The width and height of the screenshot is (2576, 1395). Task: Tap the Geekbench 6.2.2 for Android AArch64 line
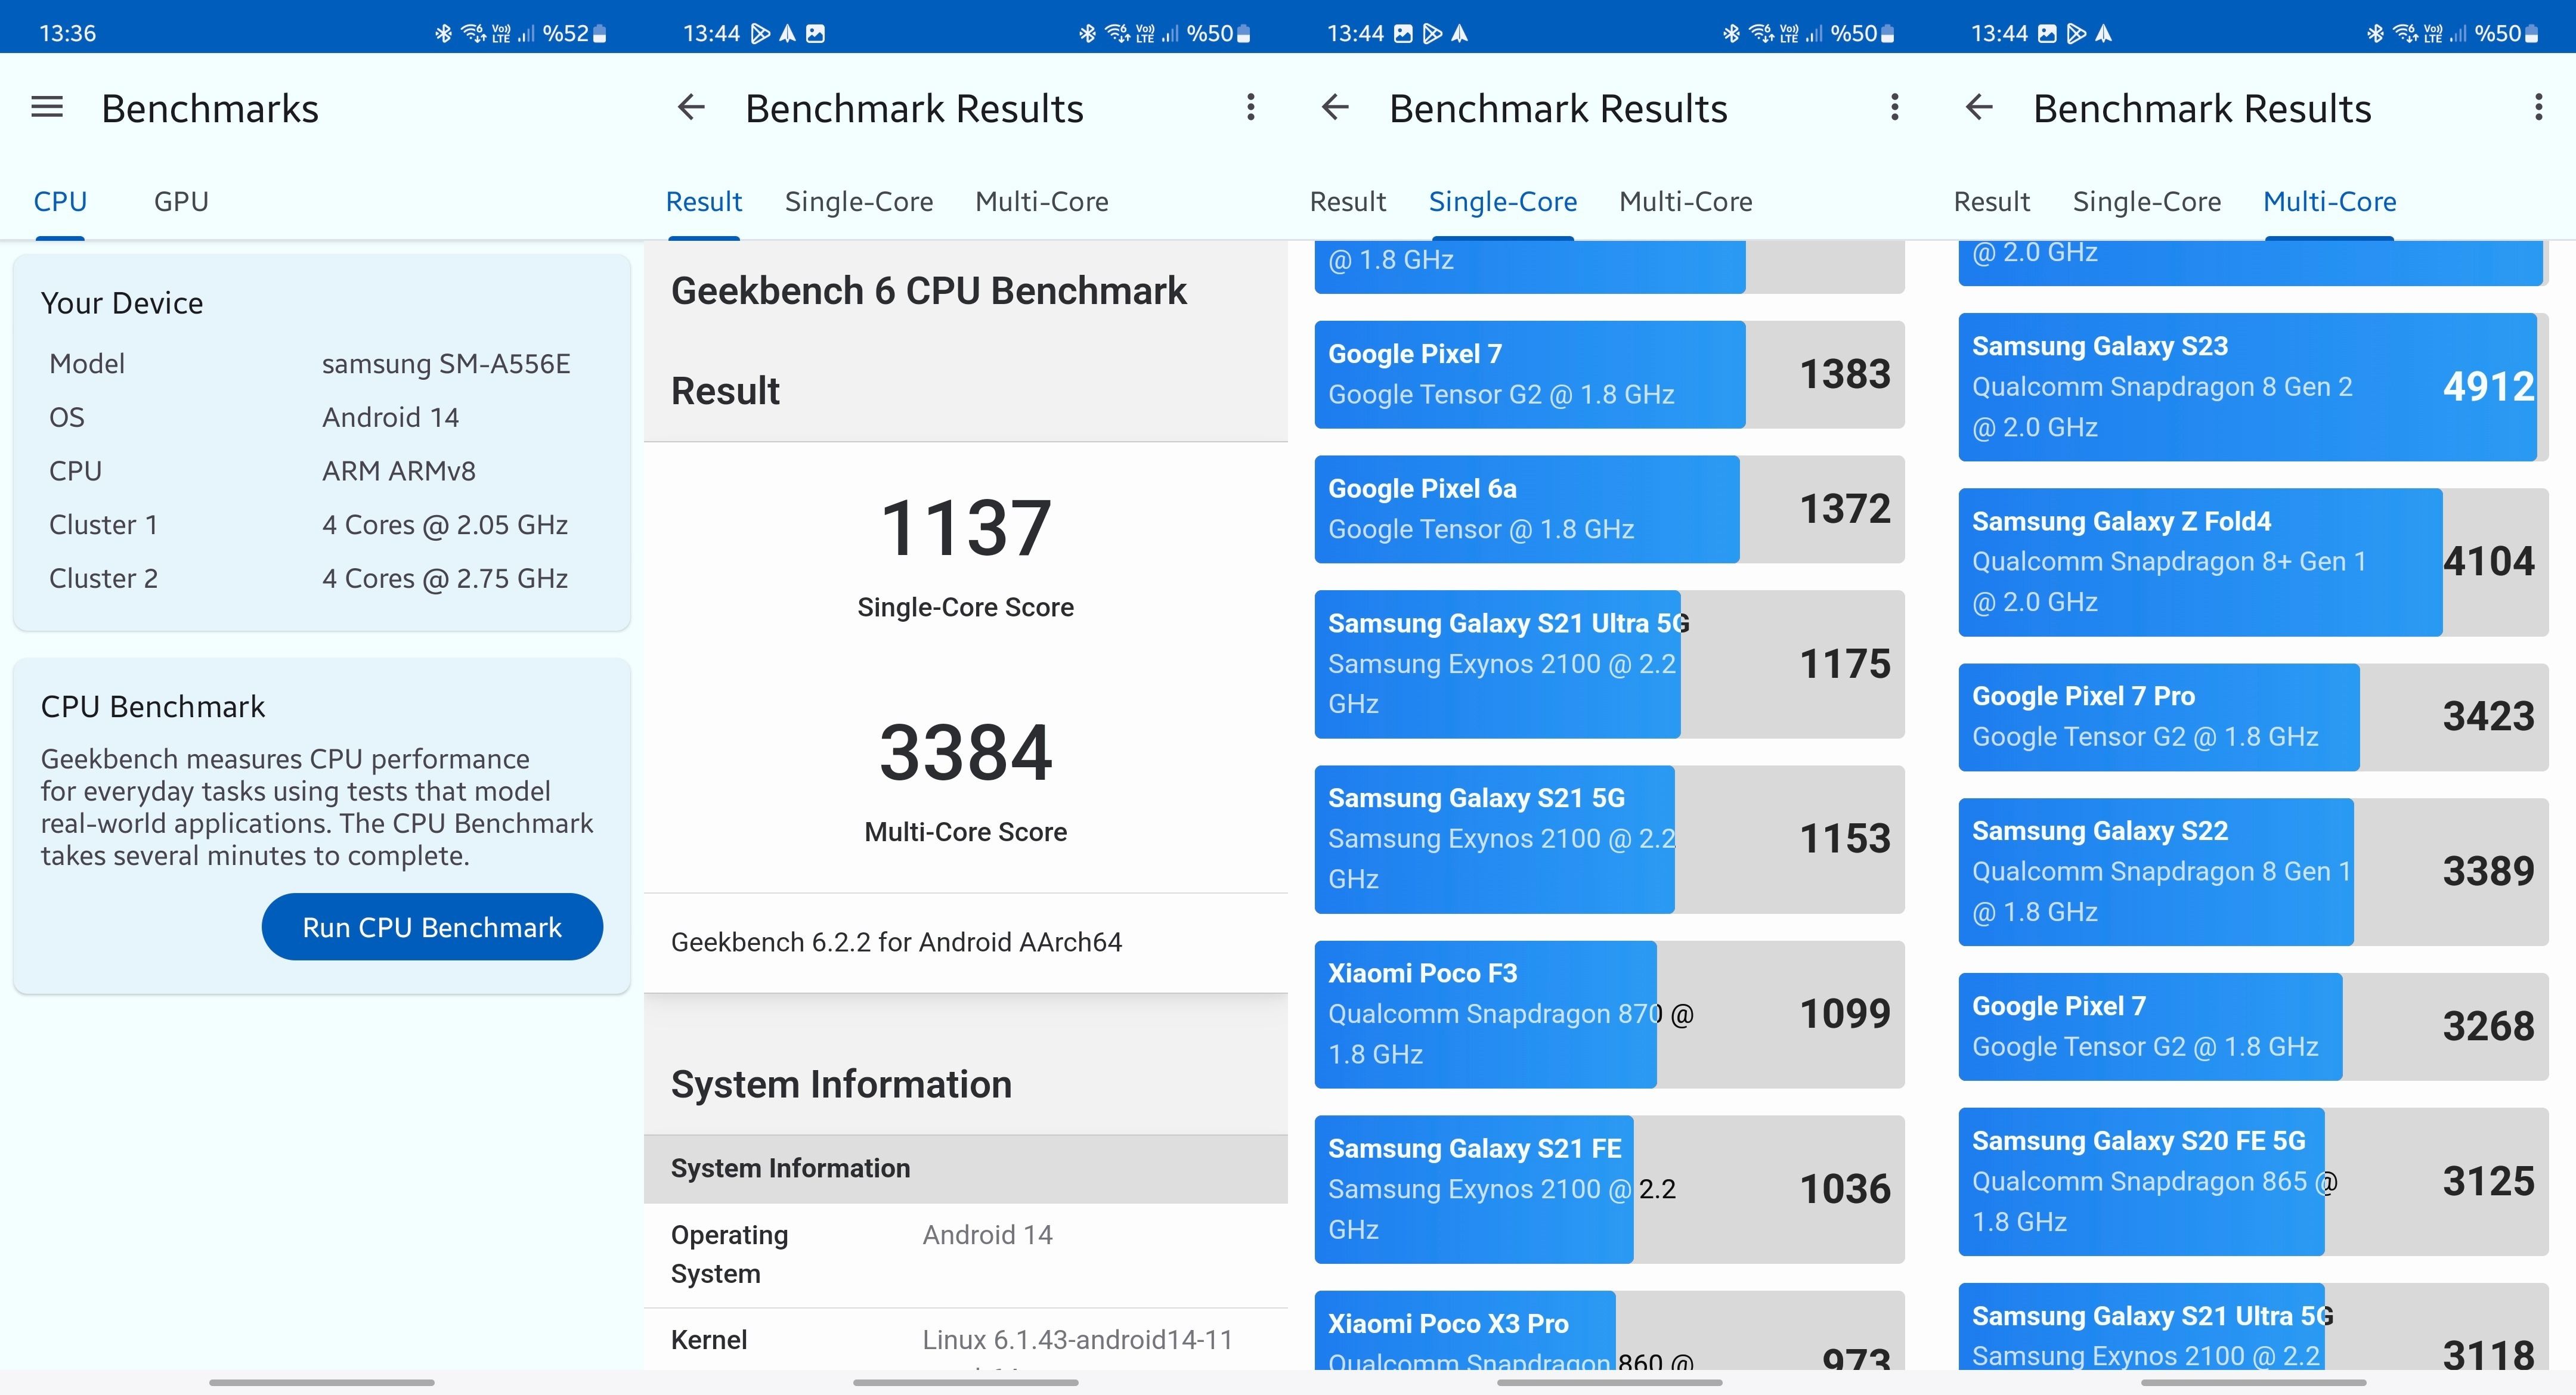click(x=896, y=942)
